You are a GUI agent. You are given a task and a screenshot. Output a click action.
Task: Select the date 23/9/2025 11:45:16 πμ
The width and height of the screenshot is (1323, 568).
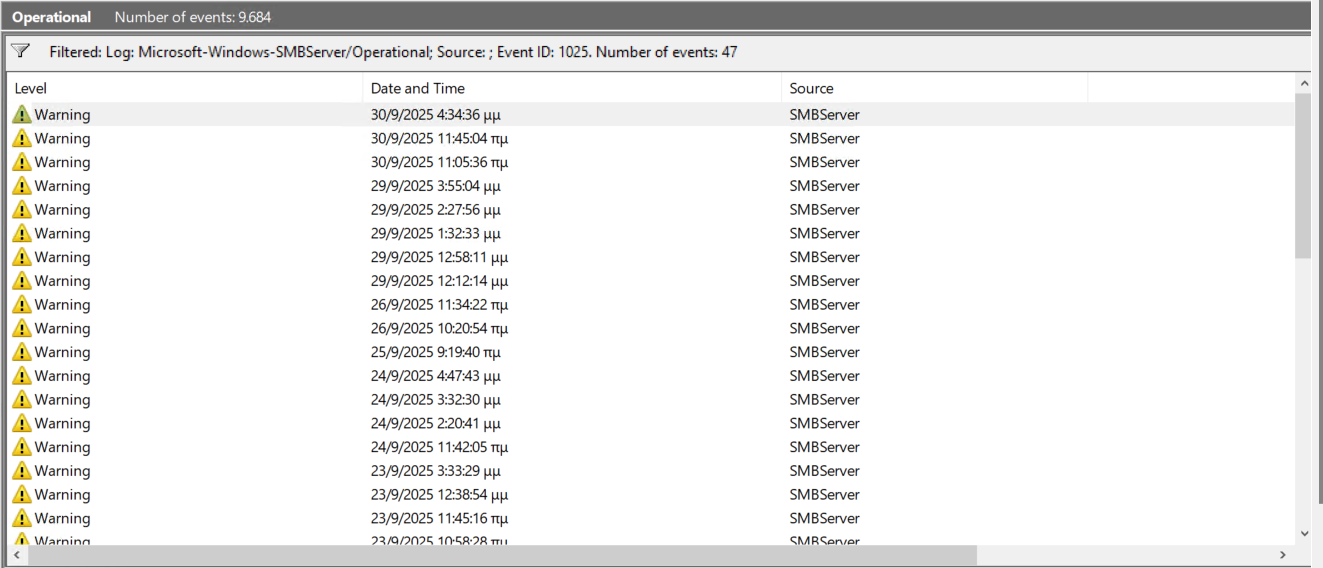(x=439, y=519)
